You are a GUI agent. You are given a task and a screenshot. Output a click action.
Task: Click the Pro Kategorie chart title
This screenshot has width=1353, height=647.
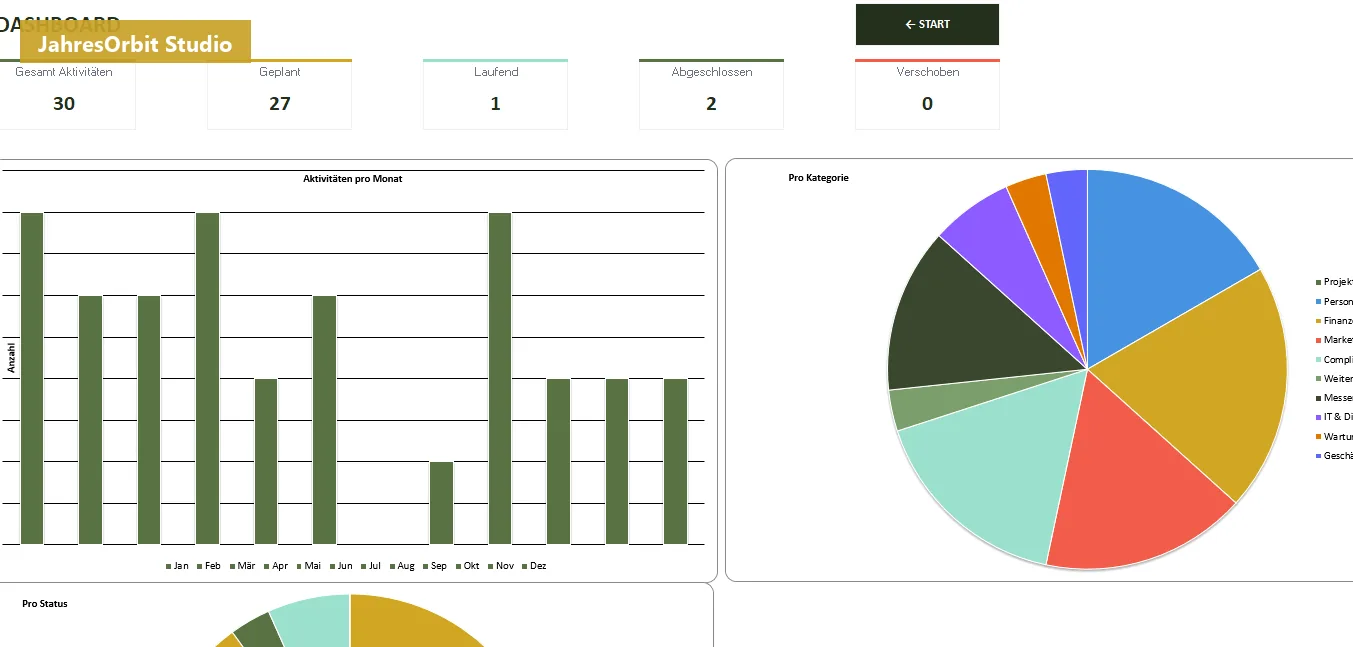click(818, 178)
